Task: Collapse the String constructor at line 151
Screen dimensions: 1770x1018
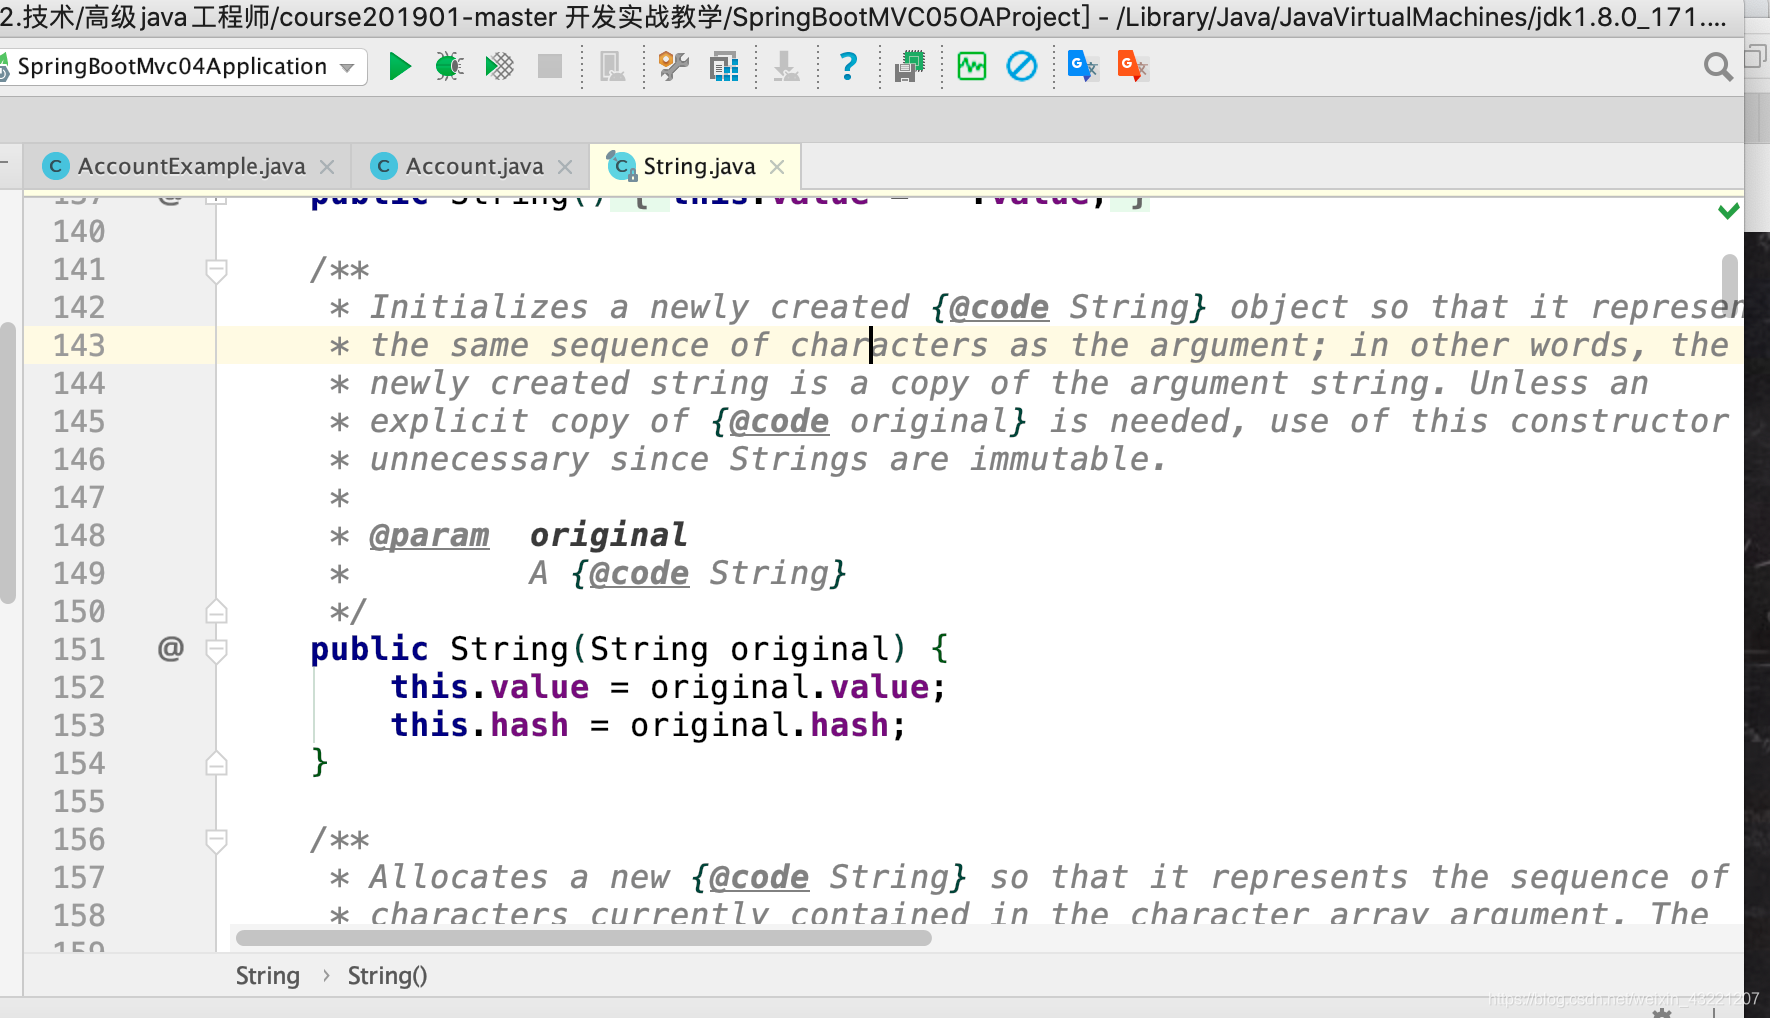Action: coord(216,651)
